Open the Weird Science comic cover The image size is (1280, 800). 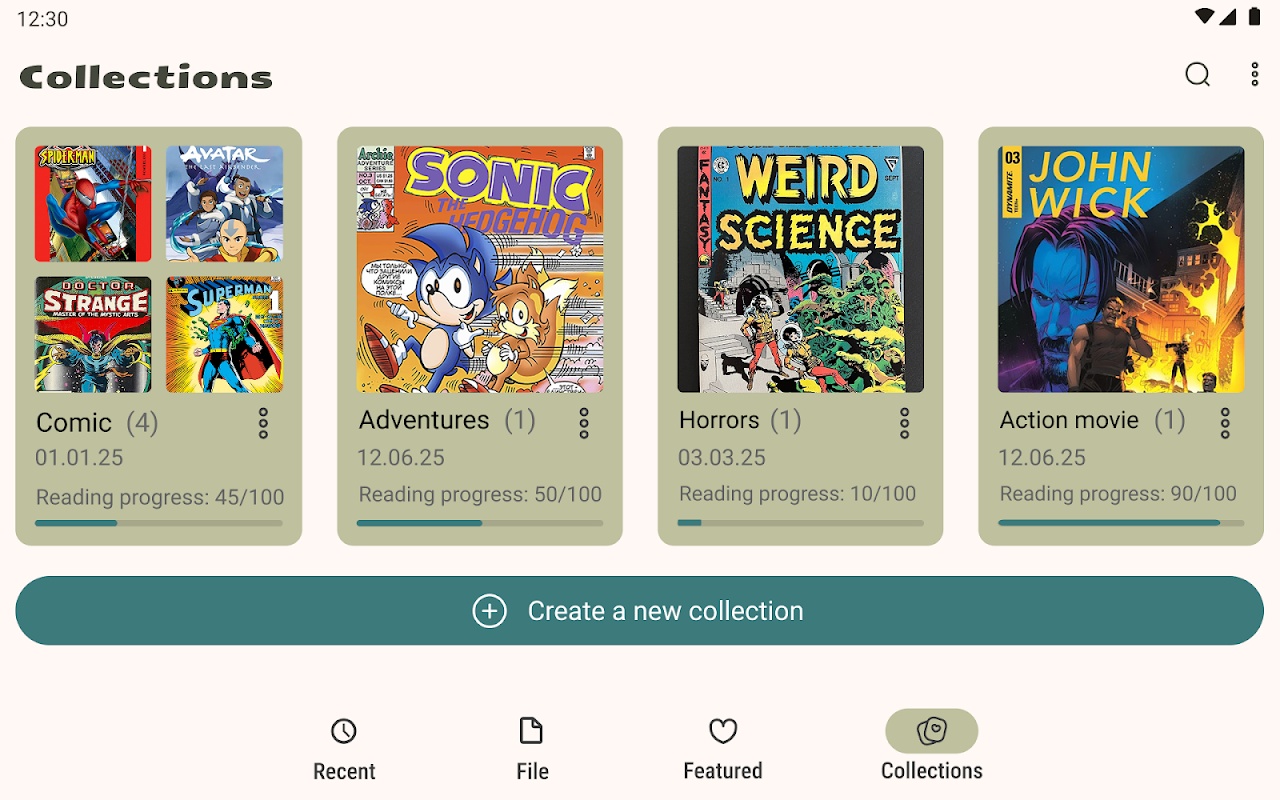[x=801, y=269]
